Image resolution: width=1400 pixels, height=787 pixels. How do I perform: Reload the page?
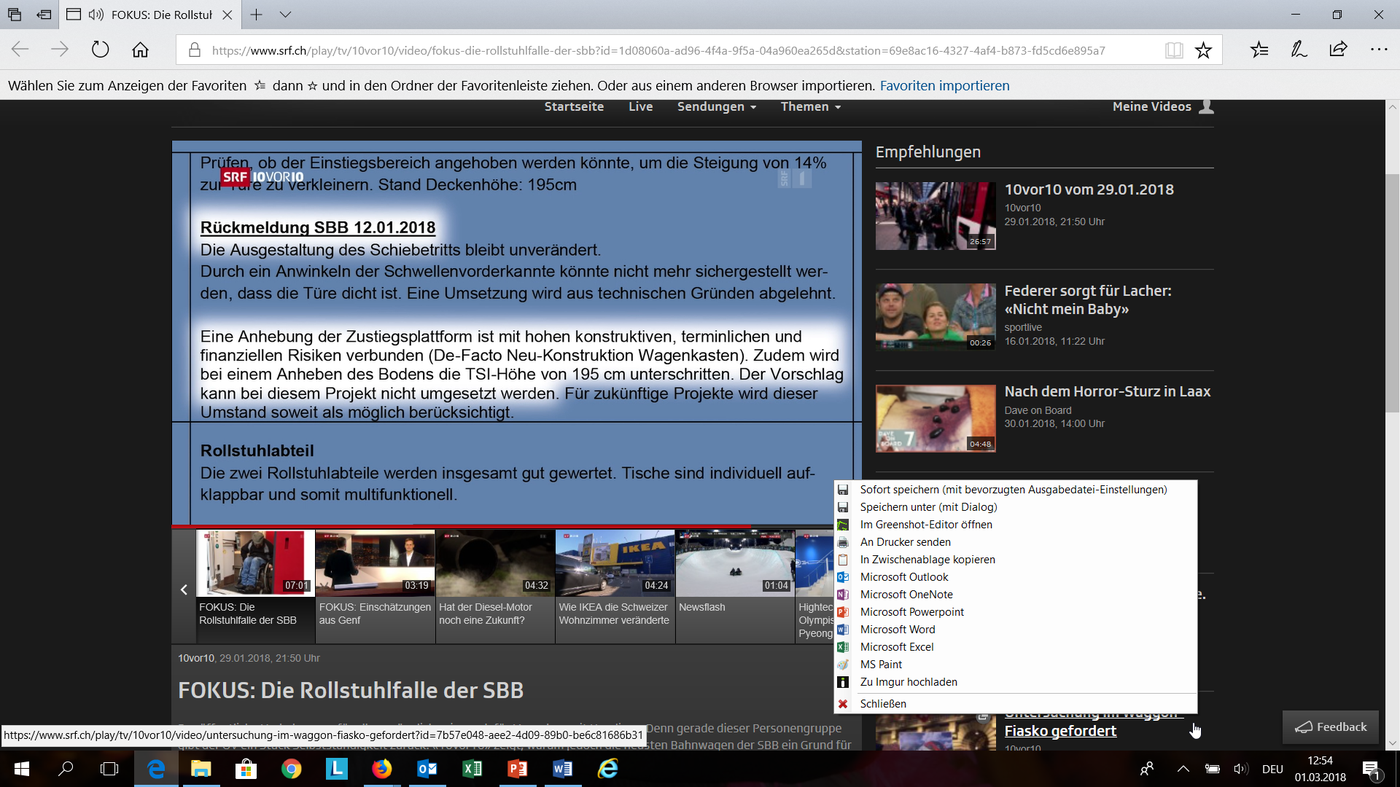[100, 50]
